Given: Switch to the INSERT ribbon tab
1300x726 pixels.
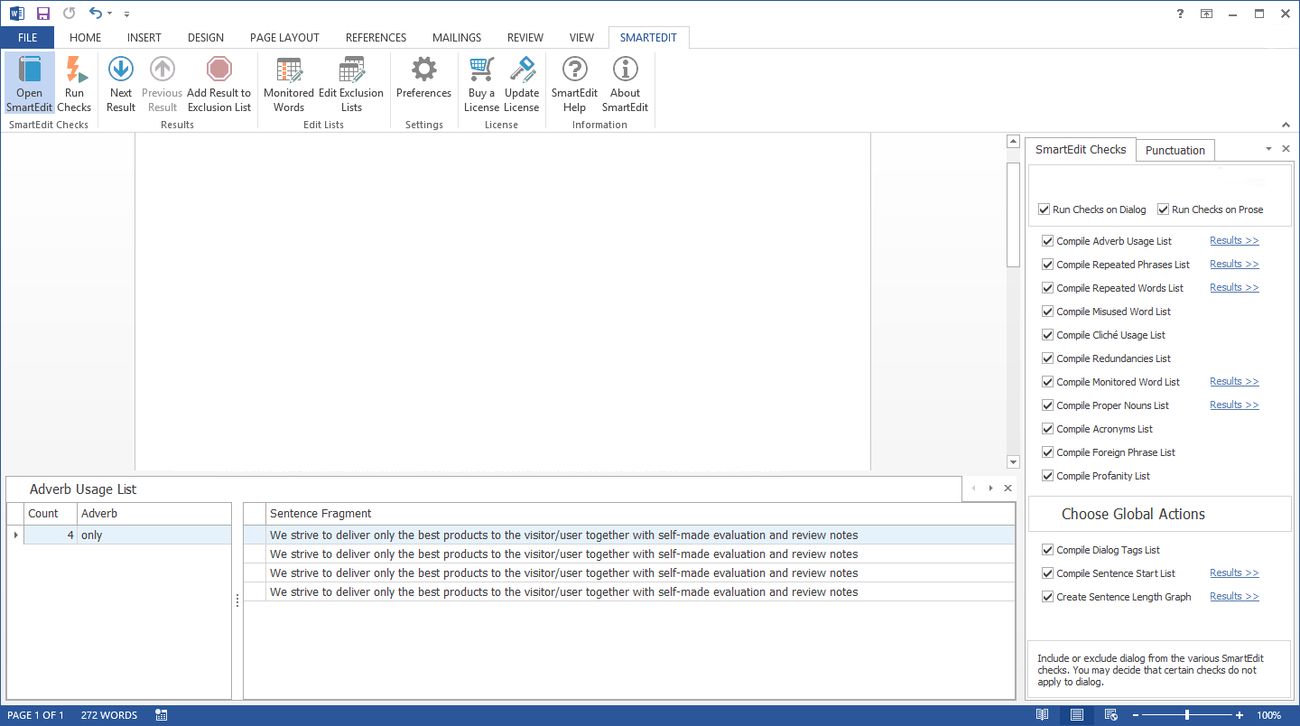Looking at the screenshot, I should click(144, 38).
